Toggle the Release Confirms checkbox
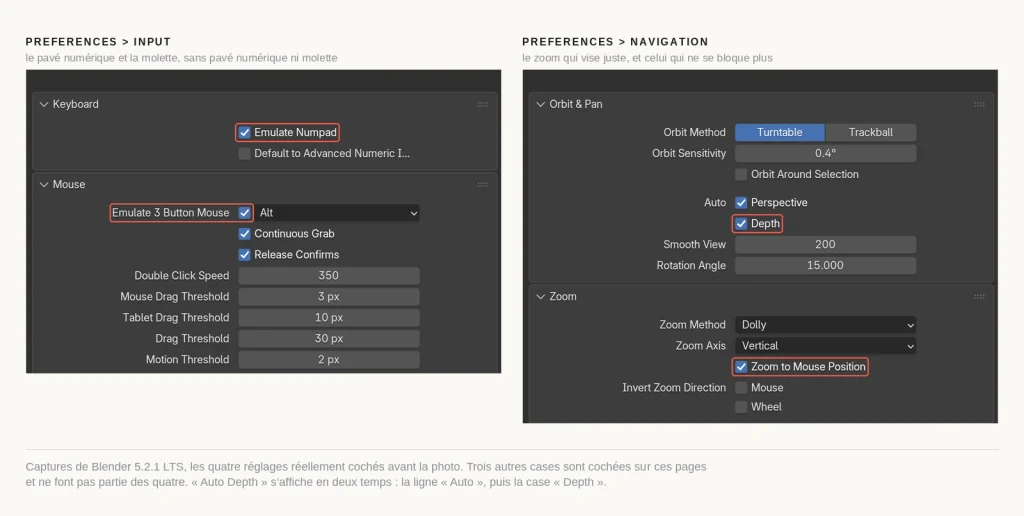The image size is (1024, 516). [244, 254]
